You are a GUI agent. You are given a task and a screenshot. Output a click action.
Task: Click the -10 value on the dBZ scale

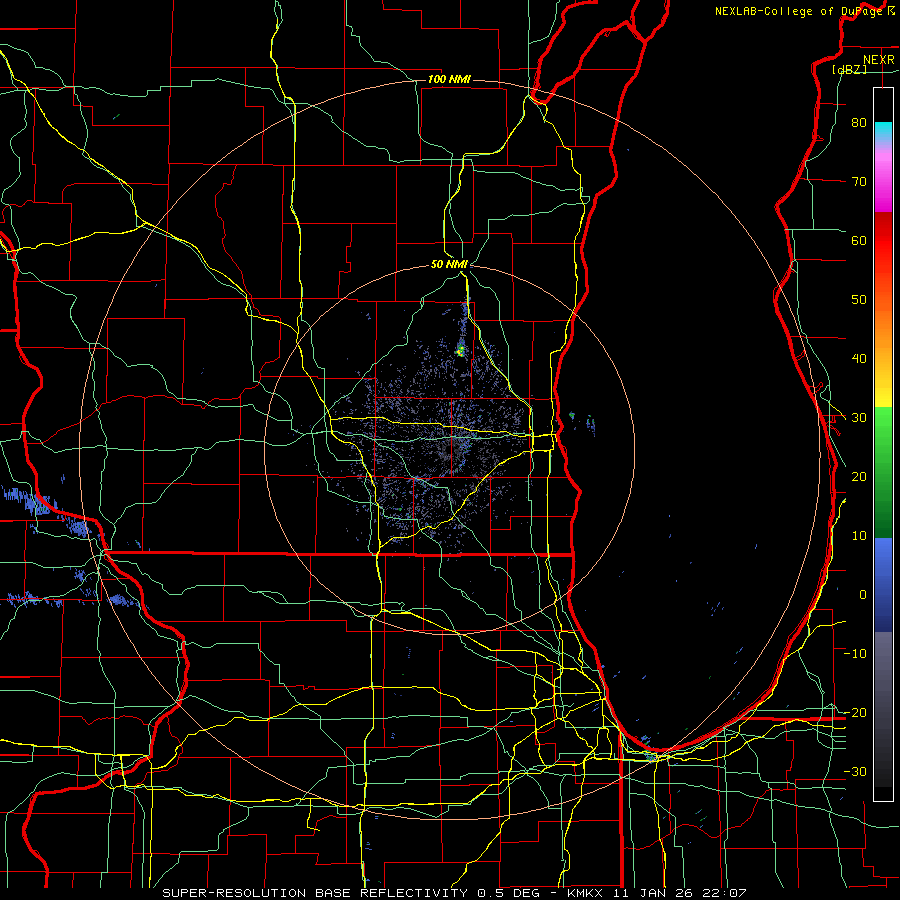[855, 654]
